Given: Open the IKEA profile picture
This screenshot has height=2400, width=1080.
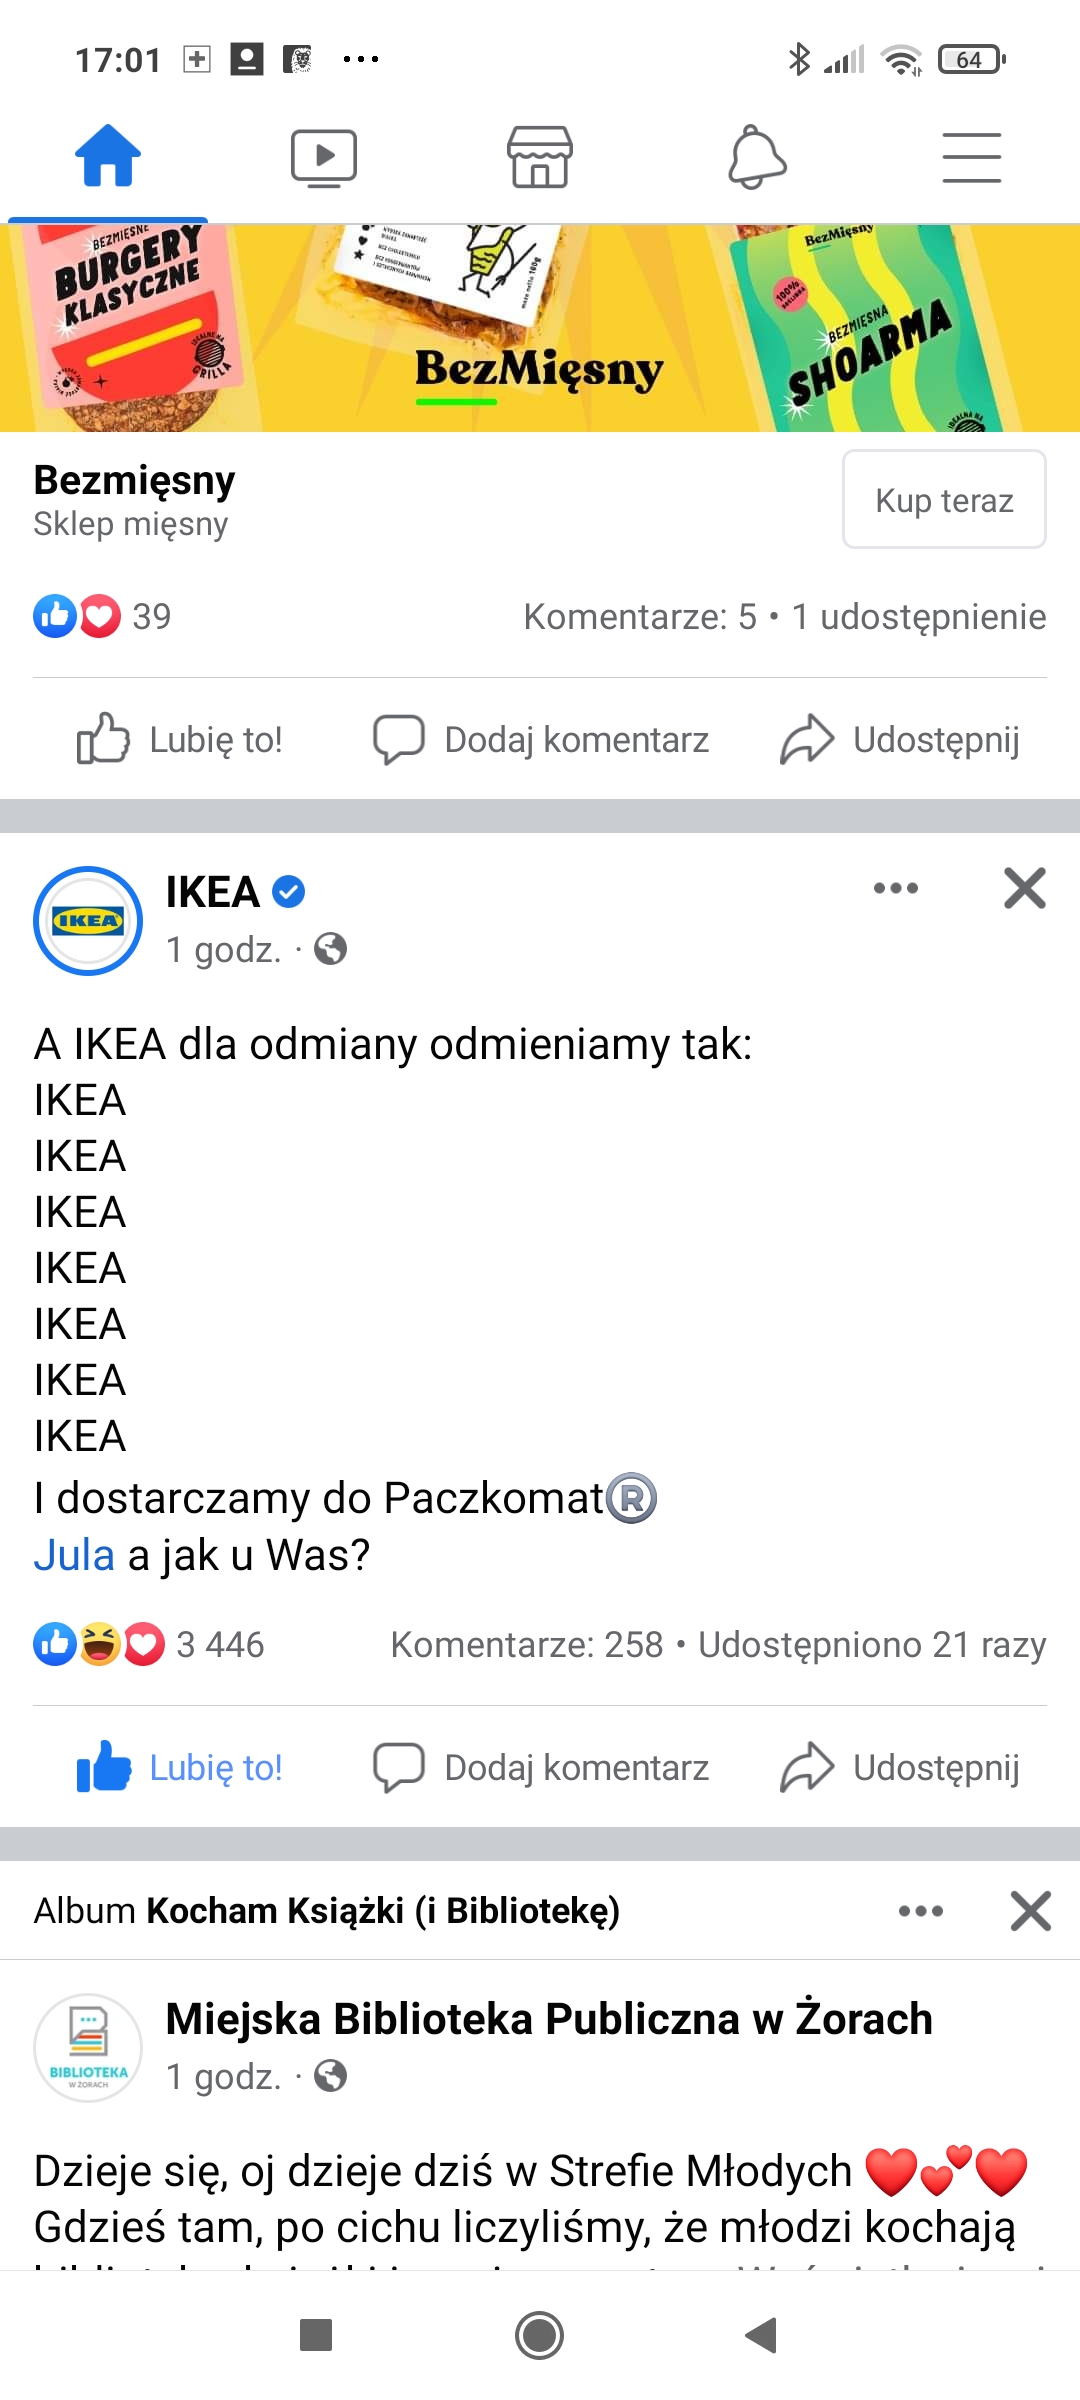Looking at the screenshot, I should click(x=88, y=920).
